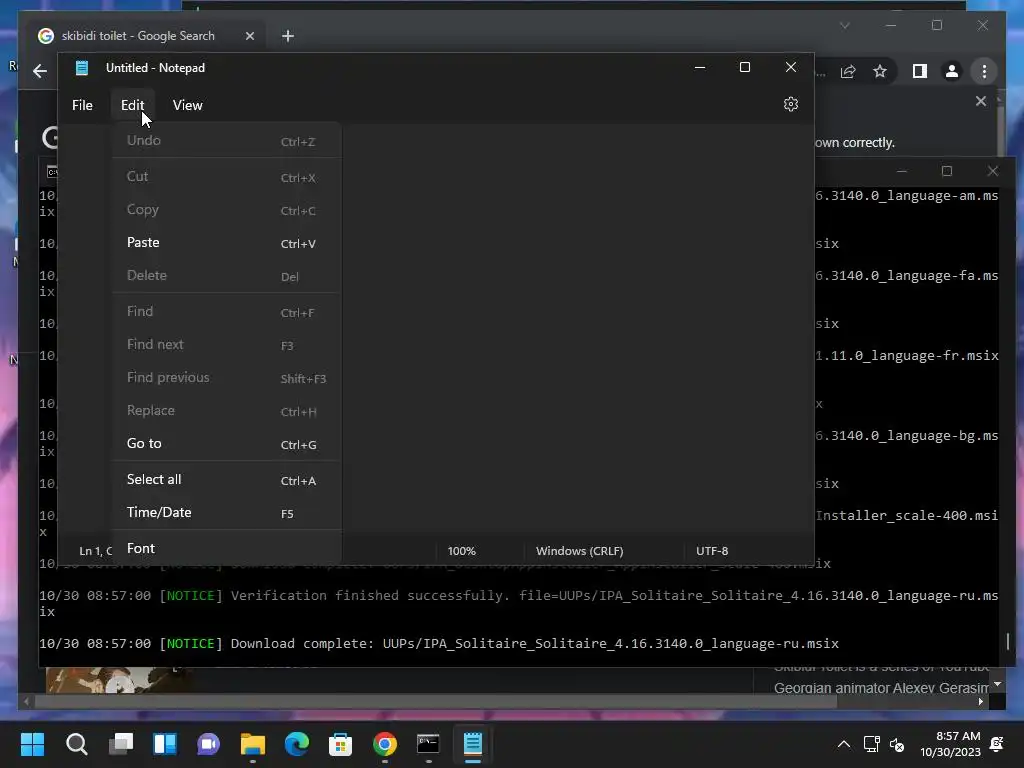Click Find entry in Edit menu
Viewport: 1024px width, 768px height.
point(227,312)
